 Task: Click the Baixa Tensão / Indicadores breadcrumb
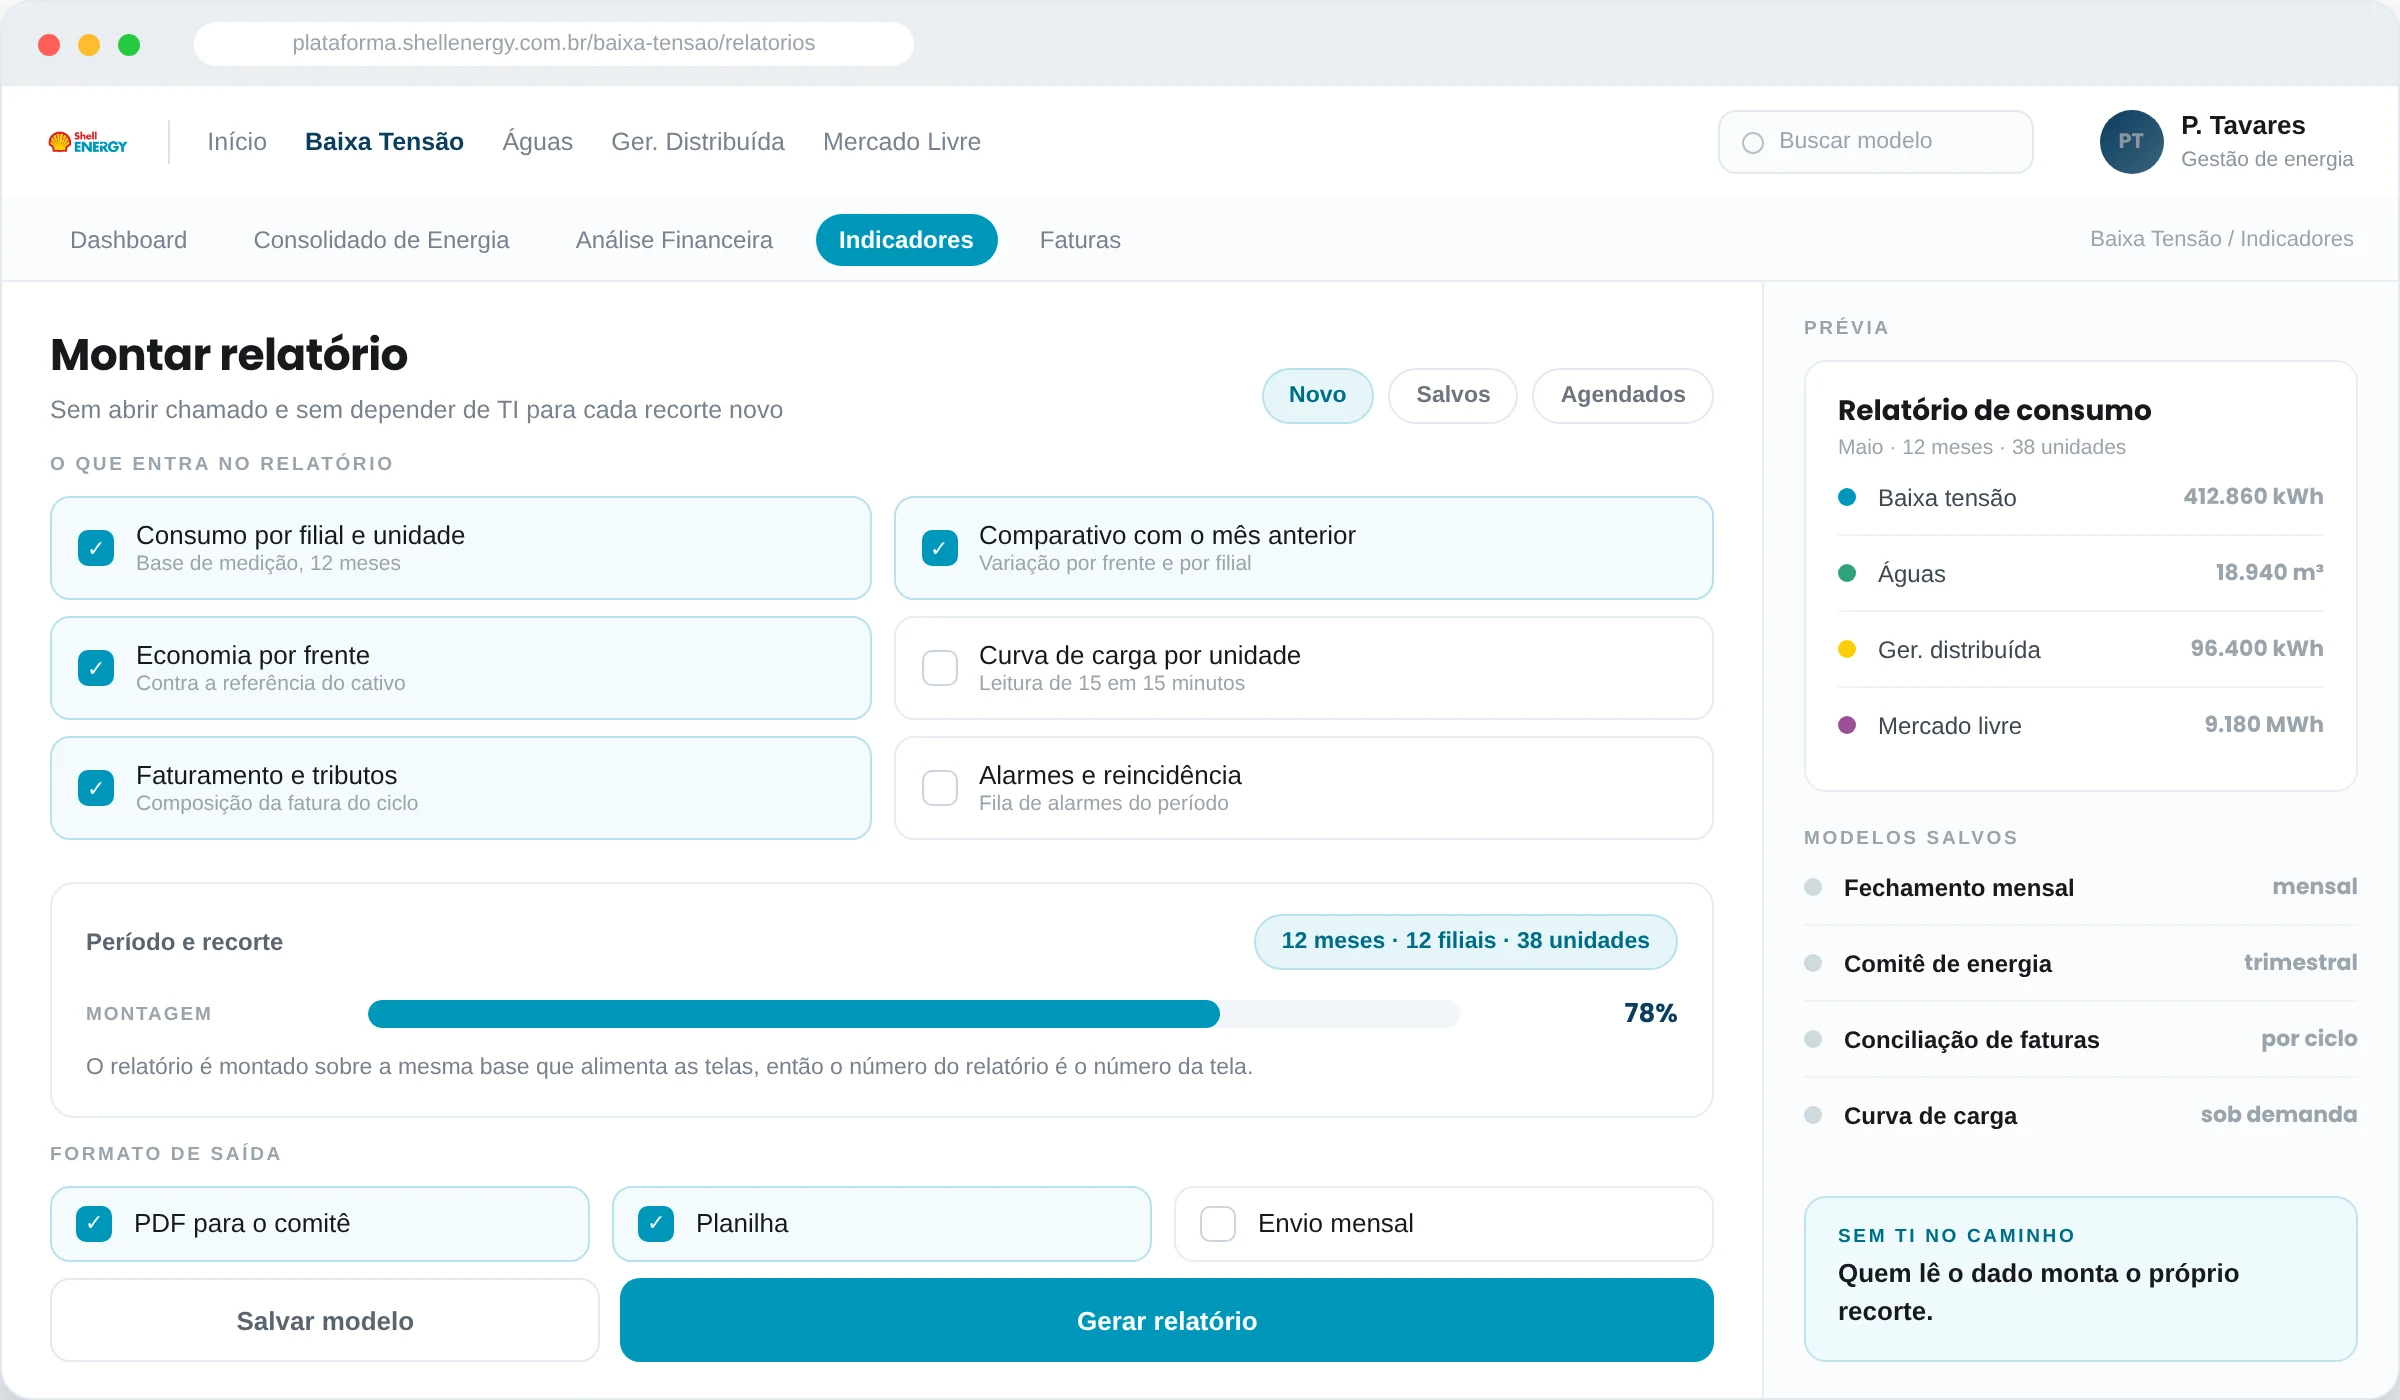pyautogui.click(x=2222, y=239)
